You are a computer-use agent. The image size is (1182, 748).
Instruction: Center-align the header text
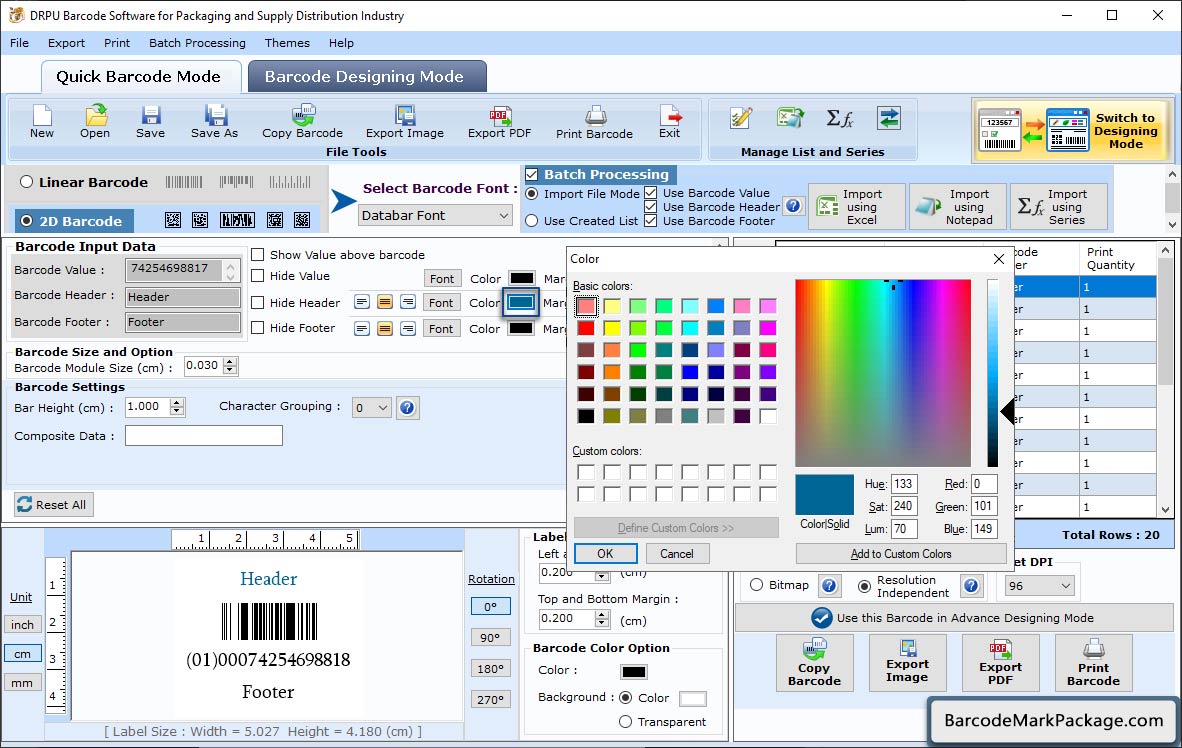(384, 302)
